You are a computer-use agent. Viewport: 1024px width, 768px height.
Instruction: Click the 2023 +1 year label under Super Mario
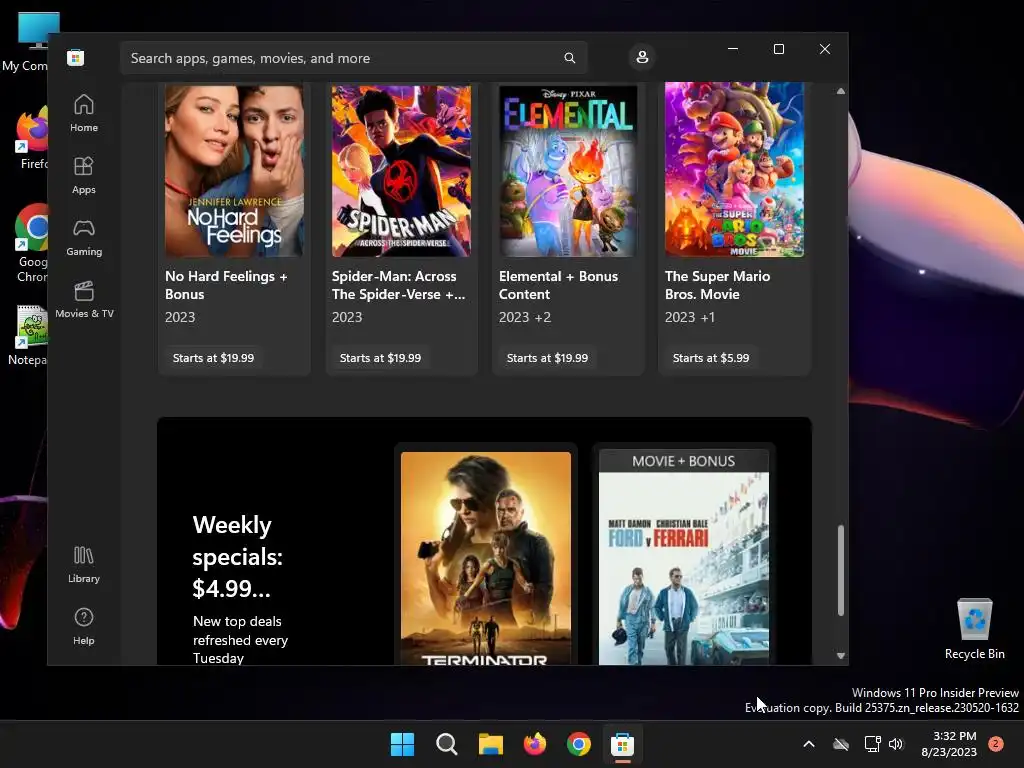[690, 317]
